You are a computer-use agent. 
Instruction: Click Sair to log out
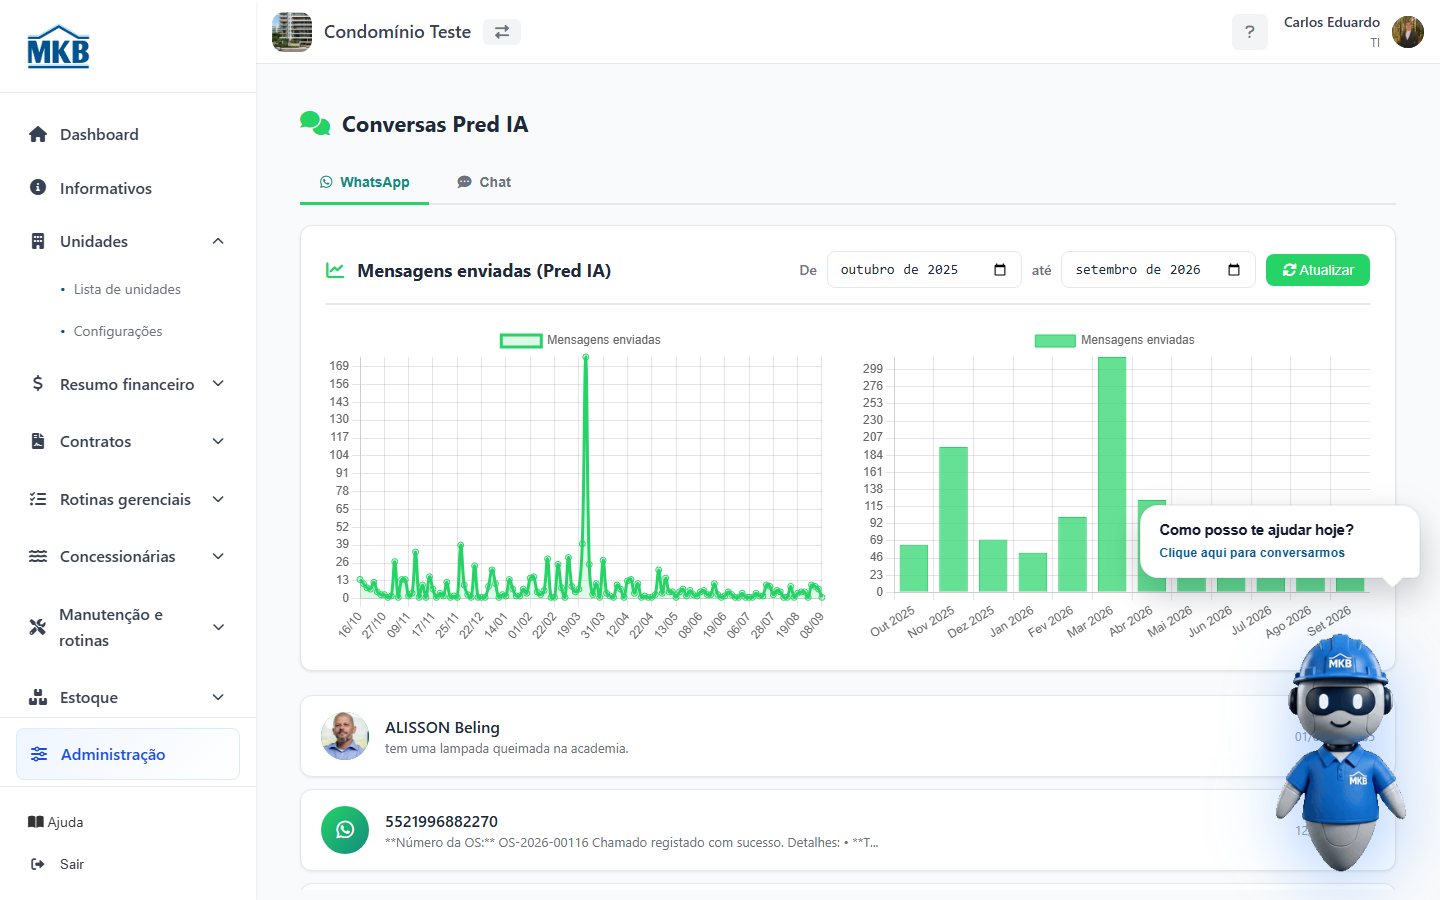[x=58, y=864]
